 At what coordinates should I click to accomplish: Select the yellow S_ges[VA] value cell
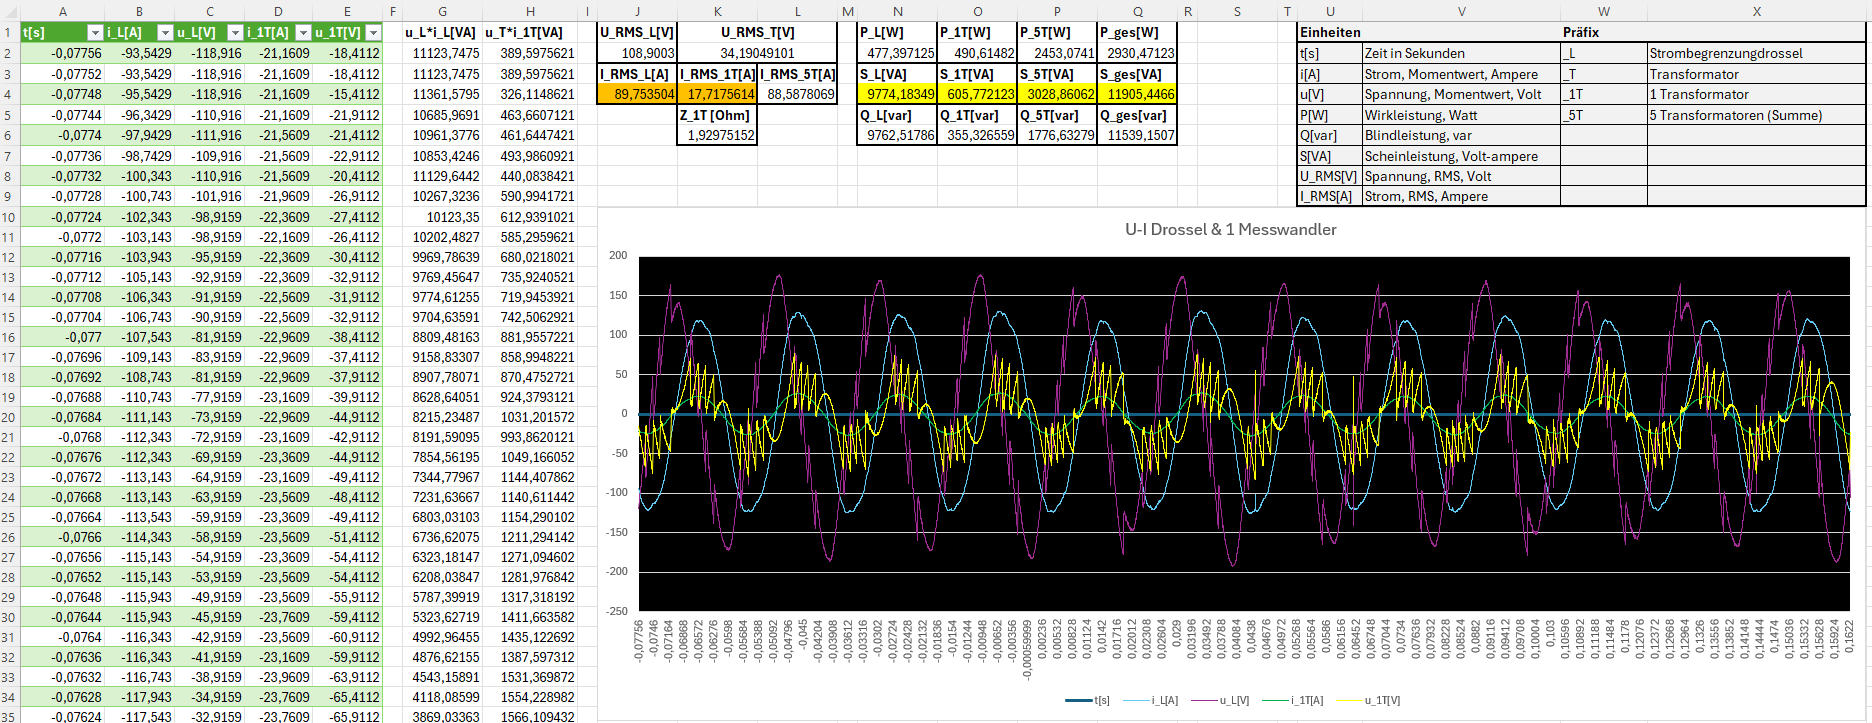[1137, 94]
